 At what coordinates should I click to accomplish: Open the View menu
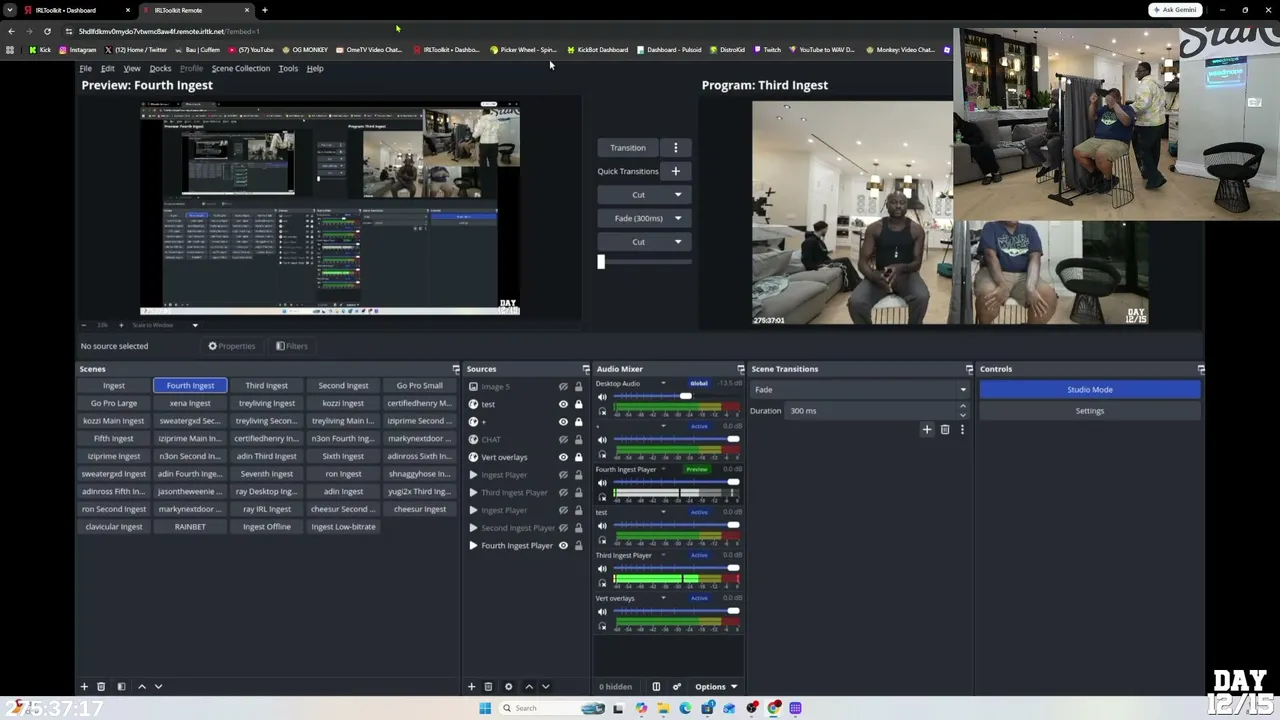click(131, 68)
